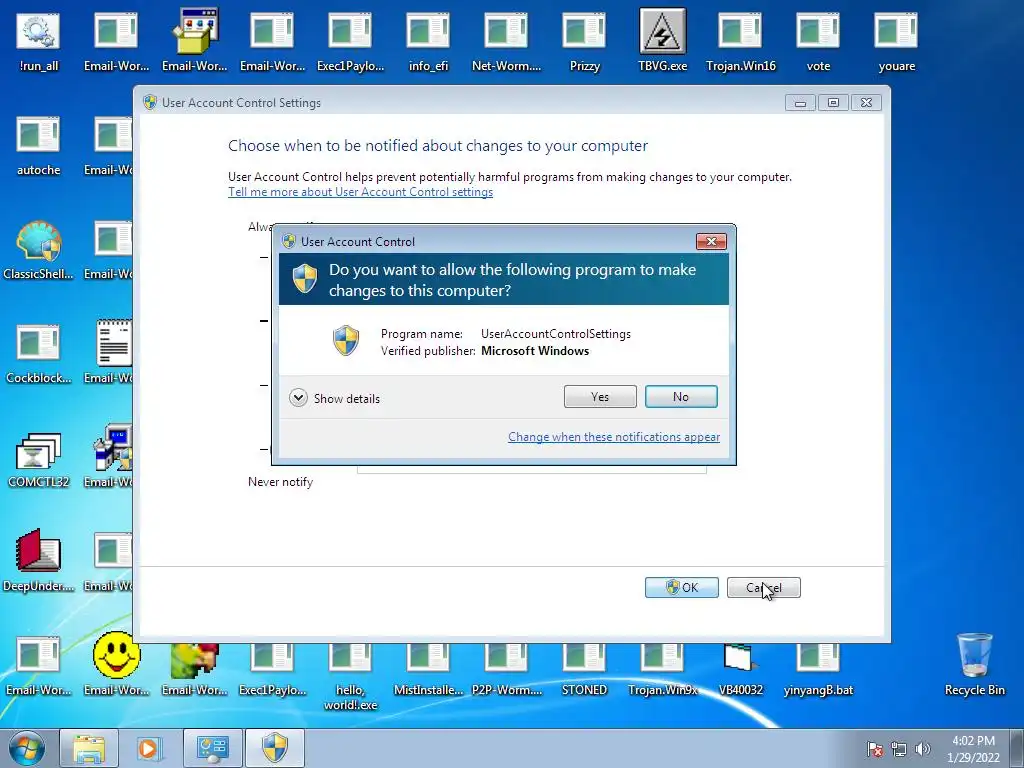Viewport: 1024px width, 768px height.
Task: Click No in the User Account Control prompt
Action: pyautogui.click(x=680, y=396)
